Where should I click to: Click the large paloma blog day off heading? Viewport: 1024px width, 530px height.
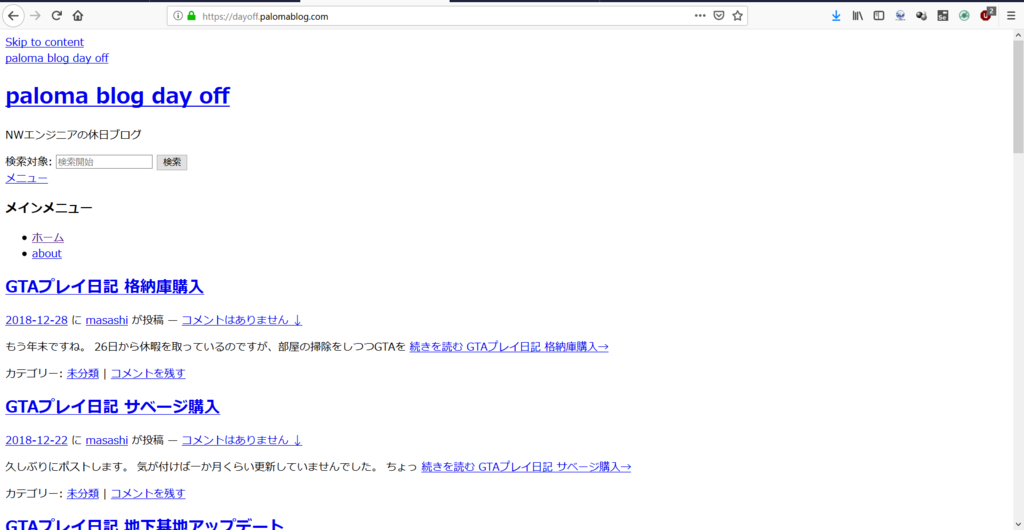coord(118,96)
